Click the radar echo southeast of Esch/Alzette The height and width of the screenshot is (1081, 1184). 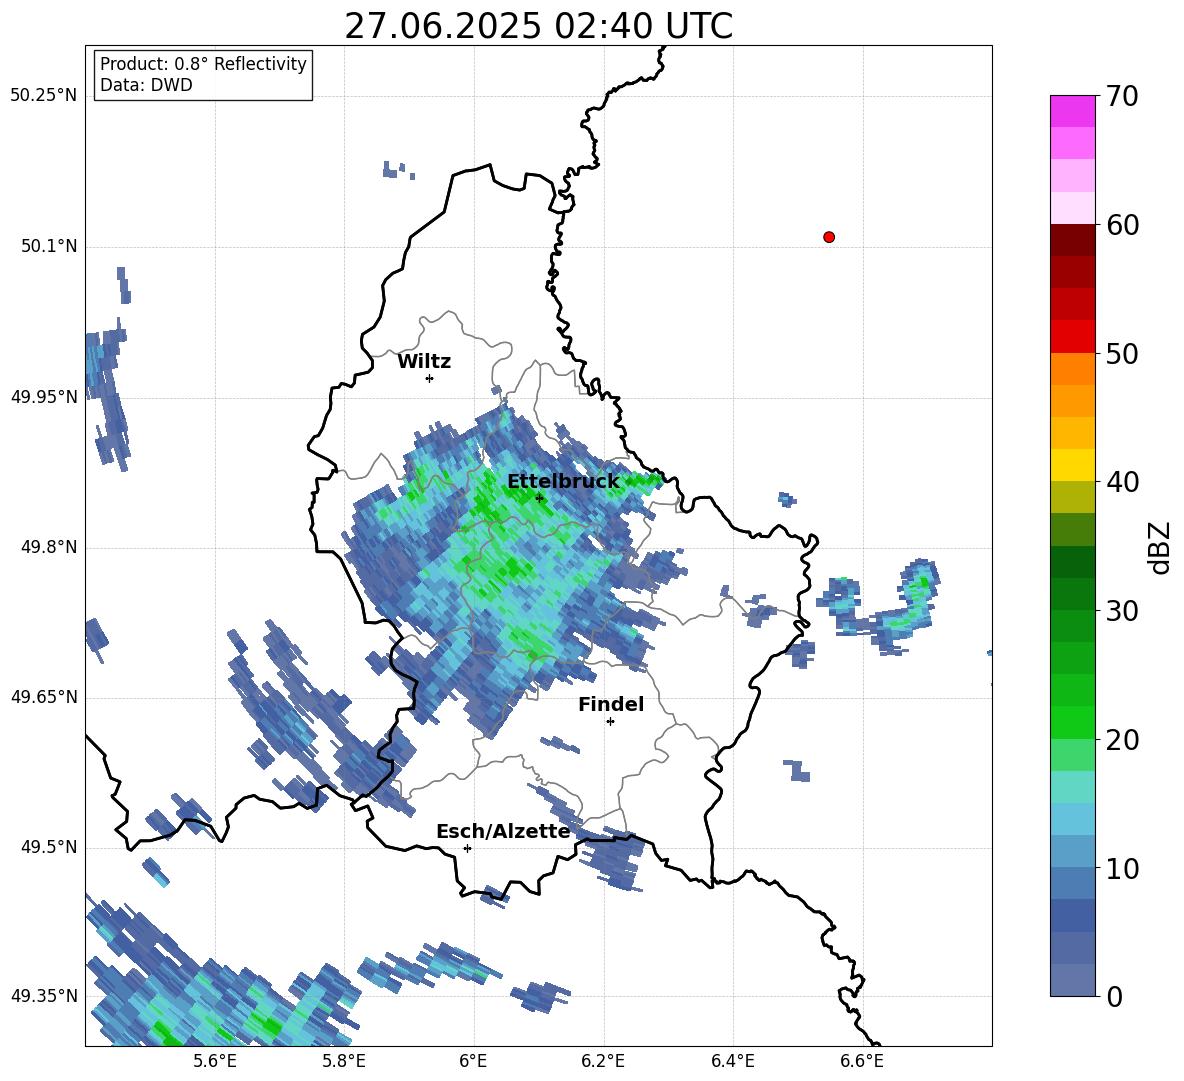point(615,859)
